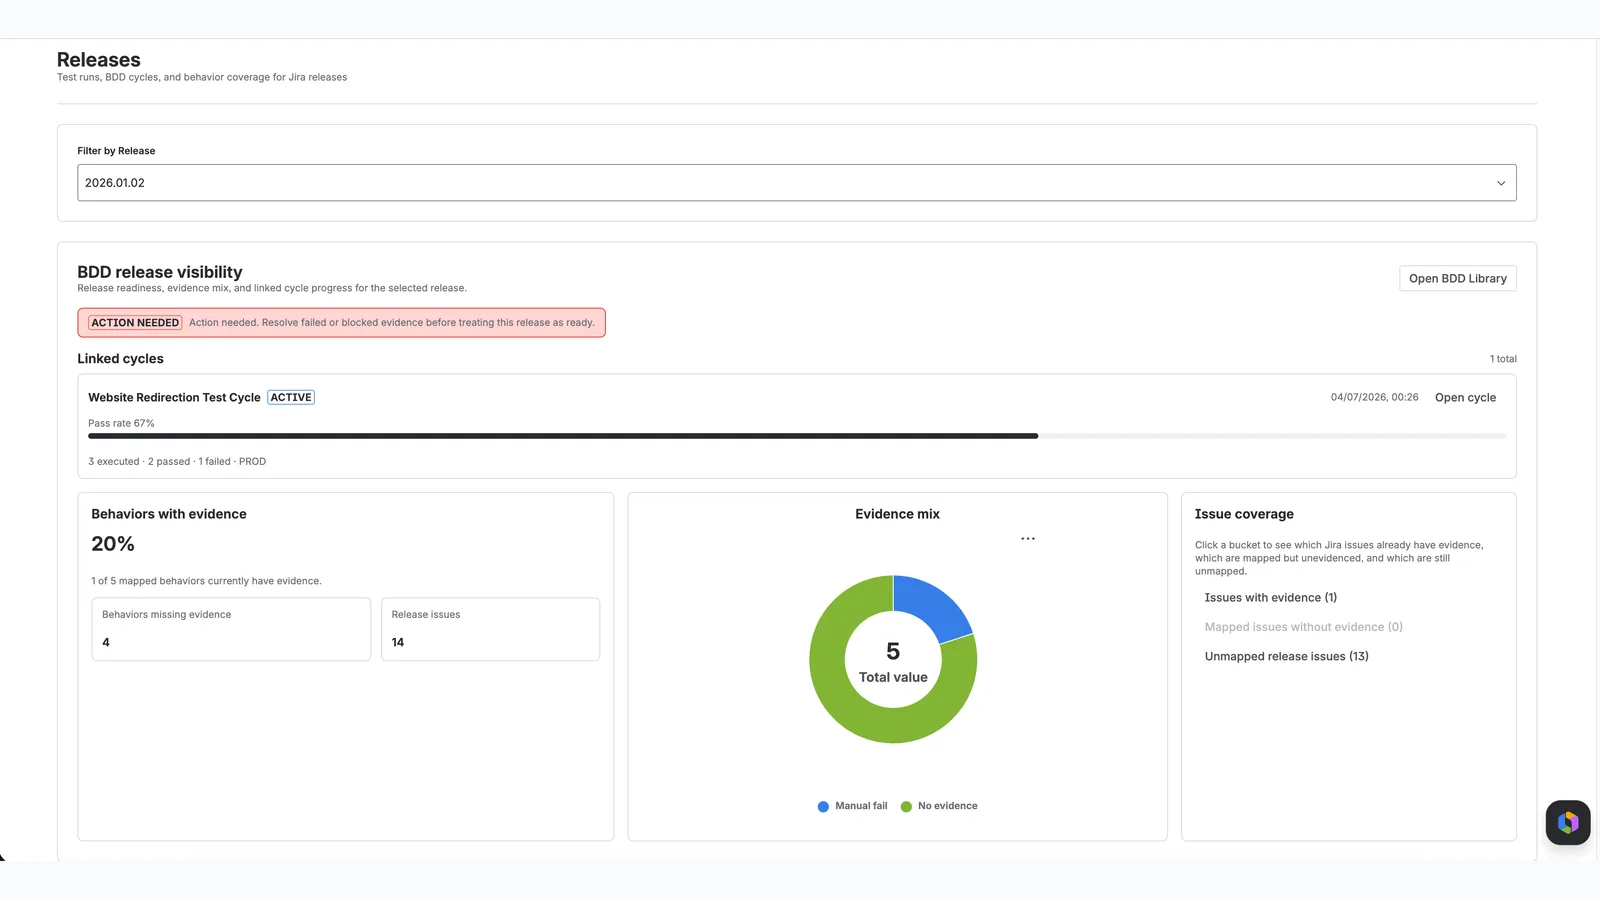1600x900 pixels.
Task: Click the 04/07/2026, 00:26 timestamp
Action: tap(1374, 398)
